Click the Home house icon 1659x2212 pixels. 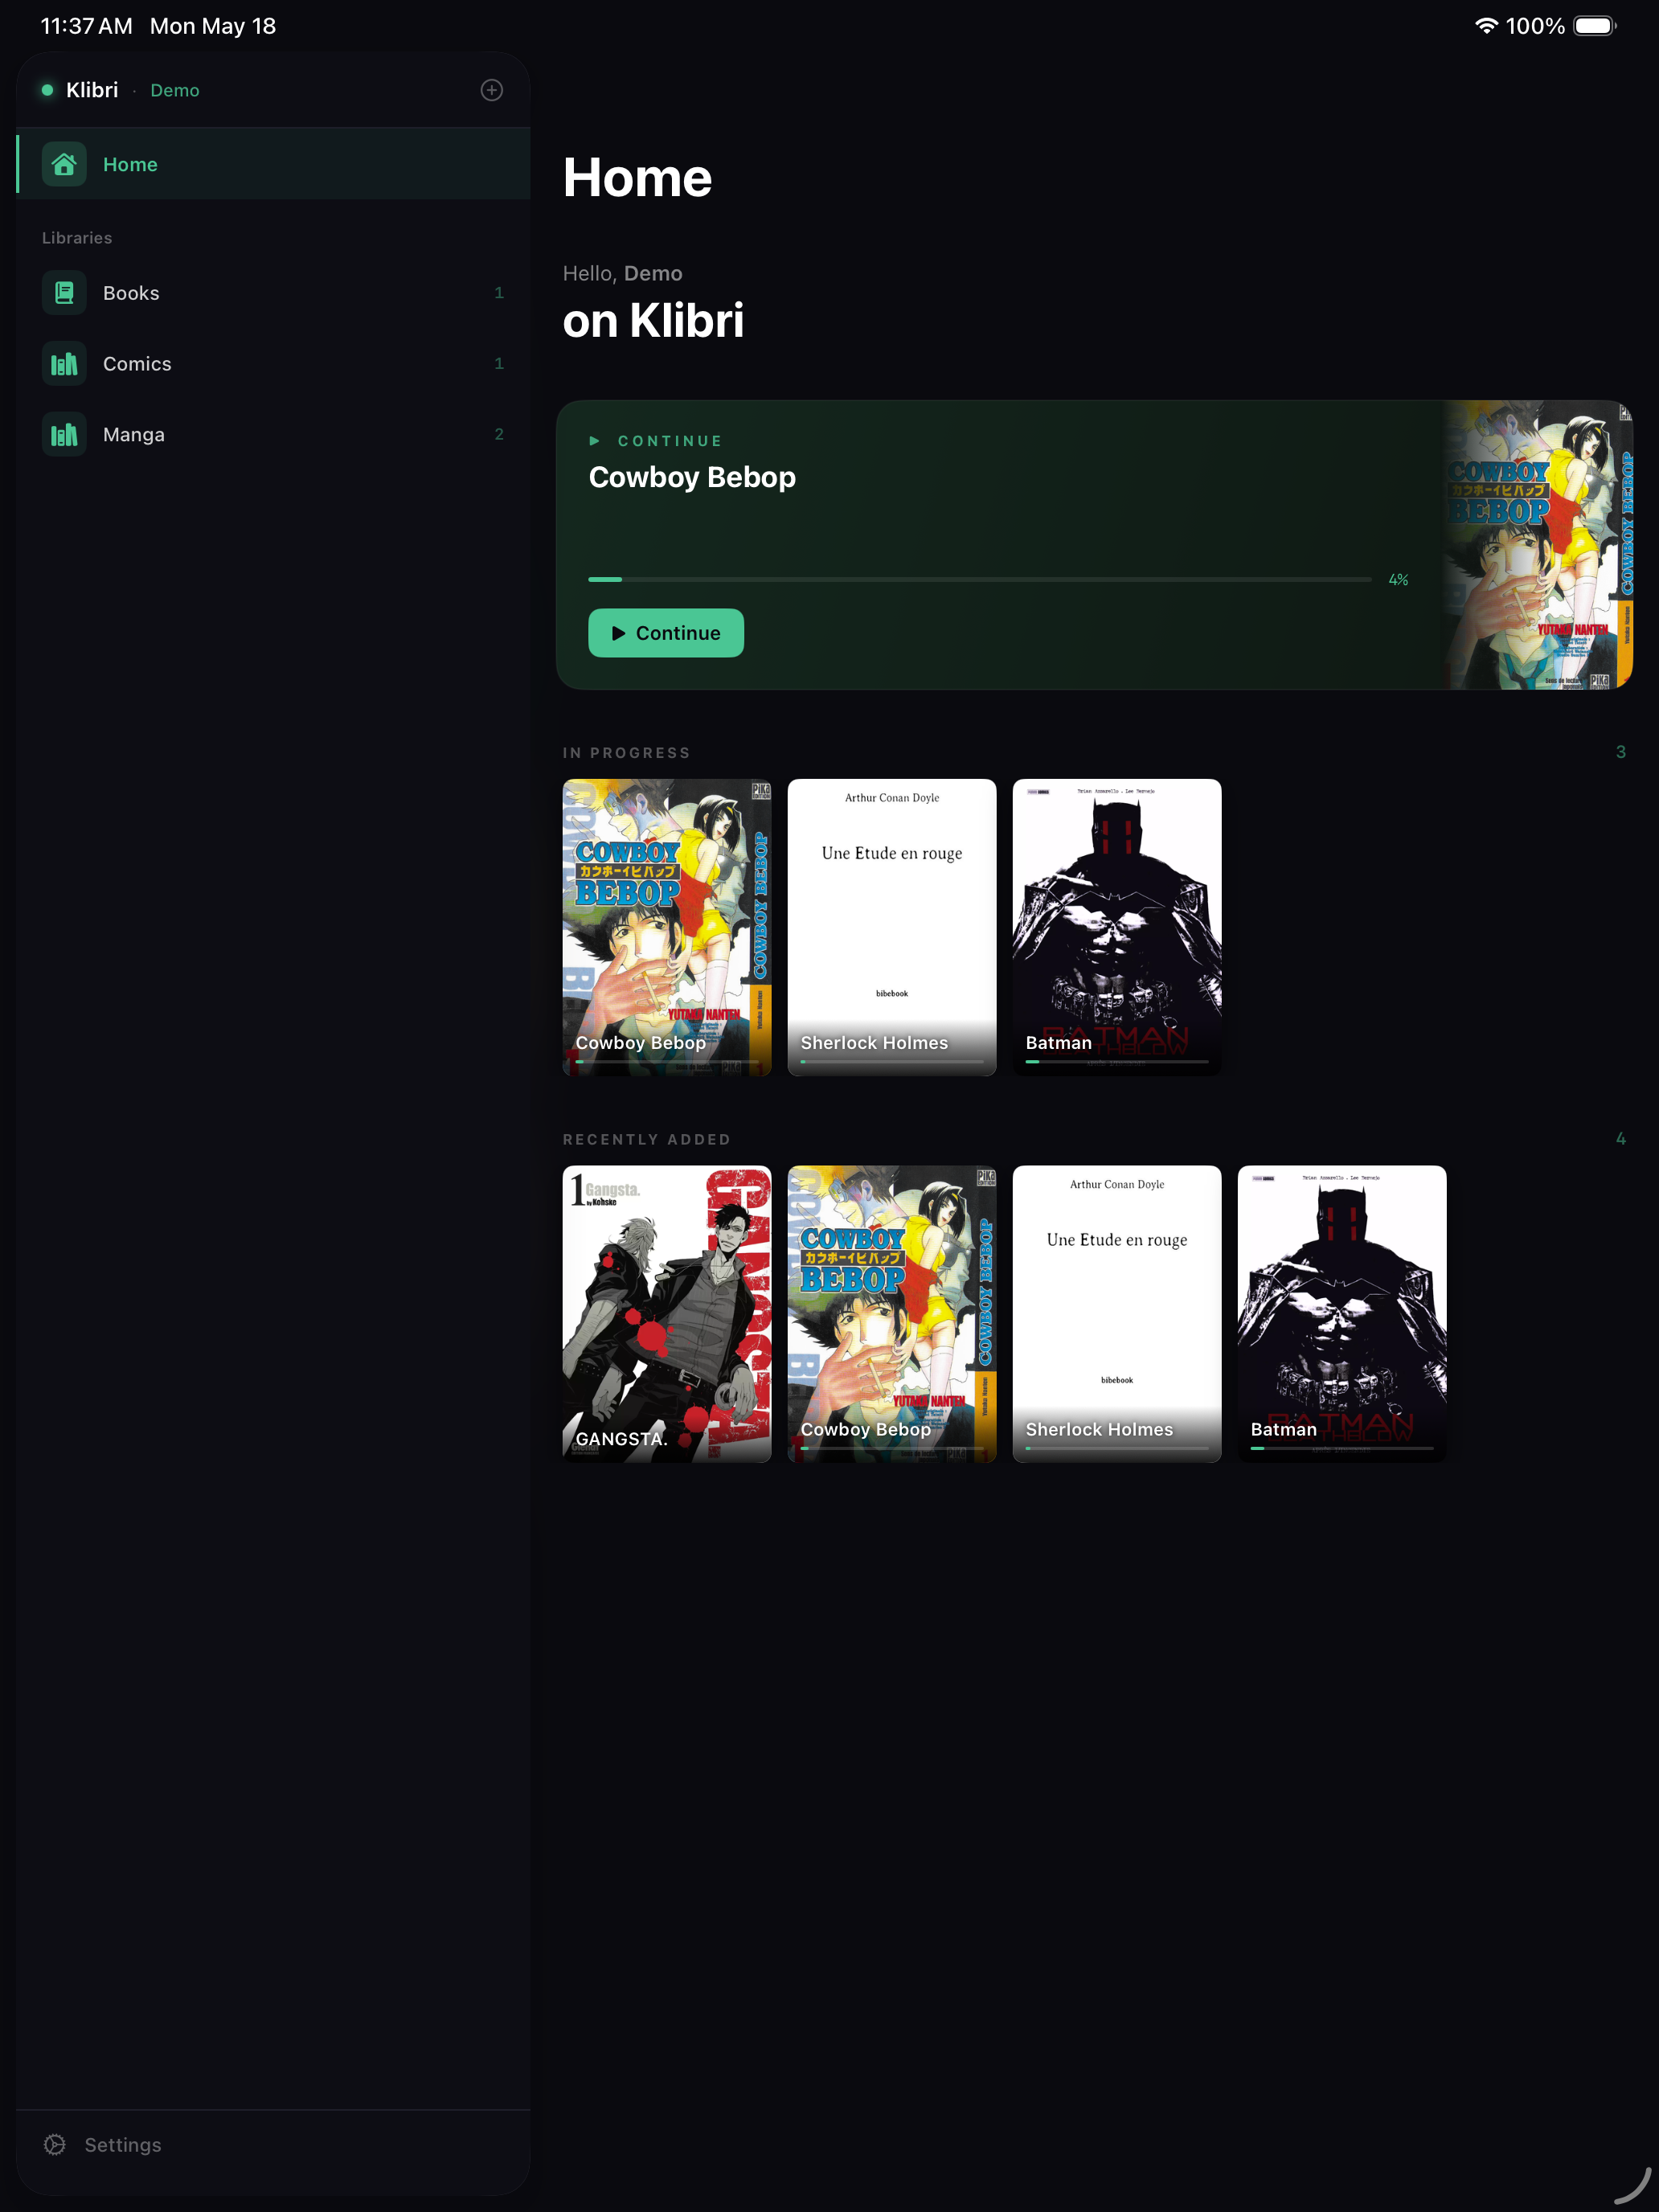pyautogui.click(x=64, y=164)
